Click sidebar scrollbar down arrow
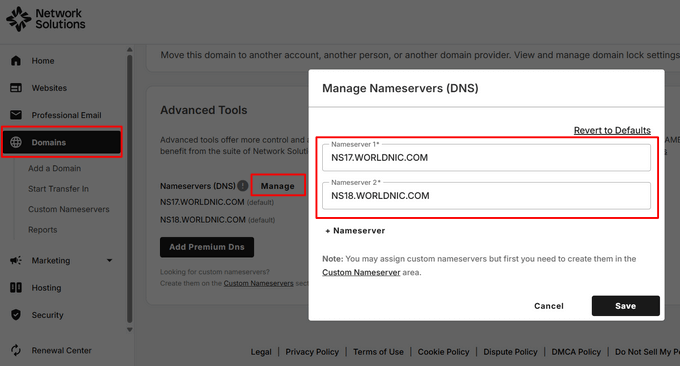This screenshot has width=680, height=366. pos(130,330)
